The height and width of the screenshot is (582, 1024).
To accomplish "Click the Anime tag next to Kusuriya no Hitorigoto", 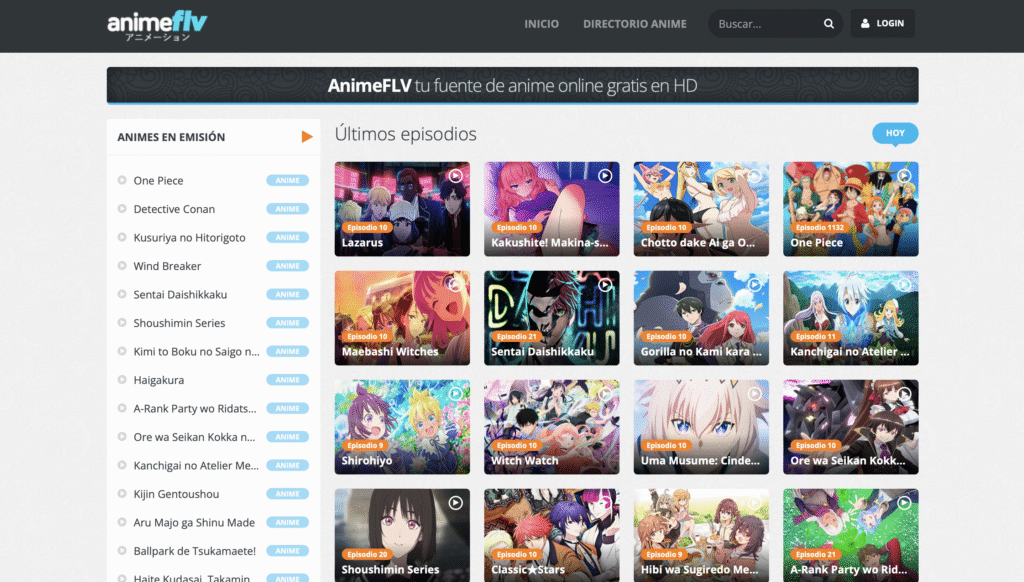I will (287, 237).
